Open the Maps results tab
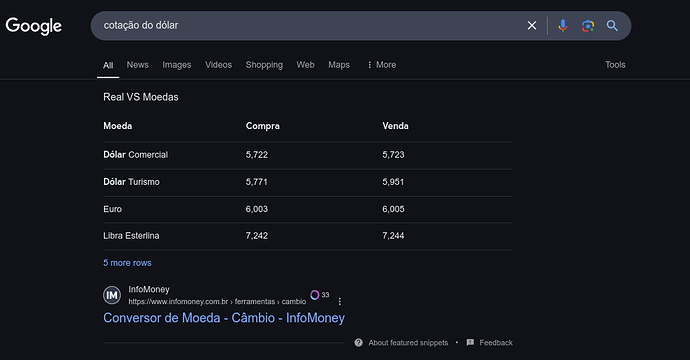Viewport: 690px width, 360px height. [339, 65]
